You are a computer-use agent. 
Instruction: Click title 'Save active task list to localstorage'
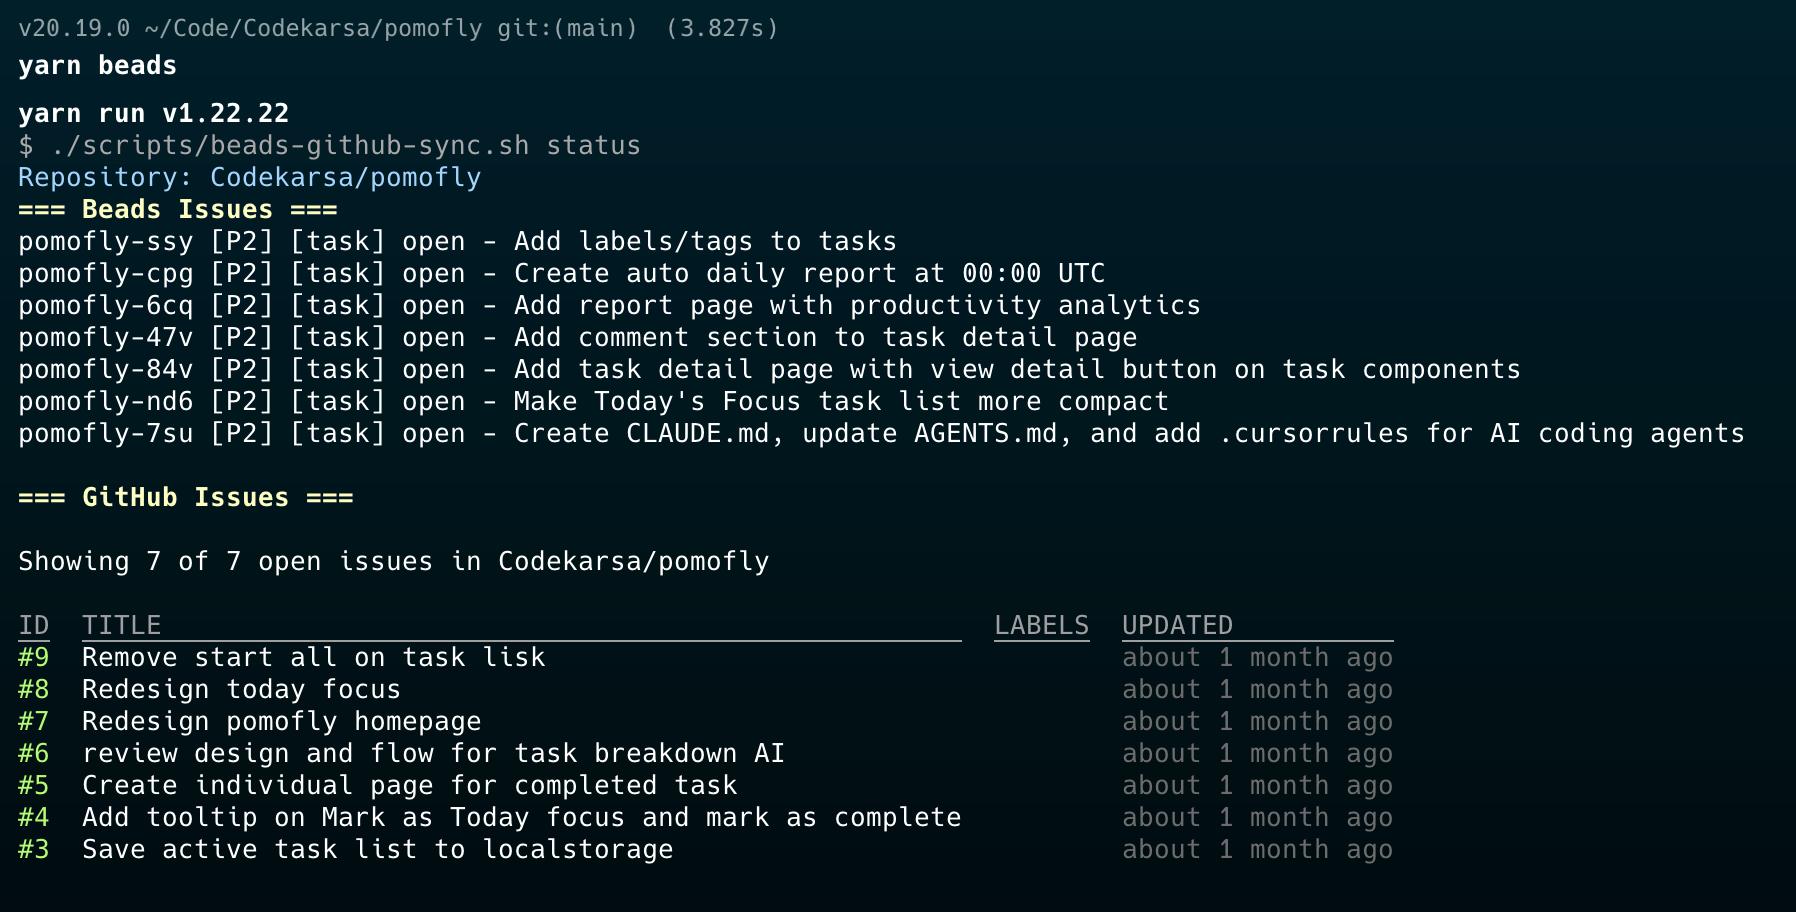point(378,850)
